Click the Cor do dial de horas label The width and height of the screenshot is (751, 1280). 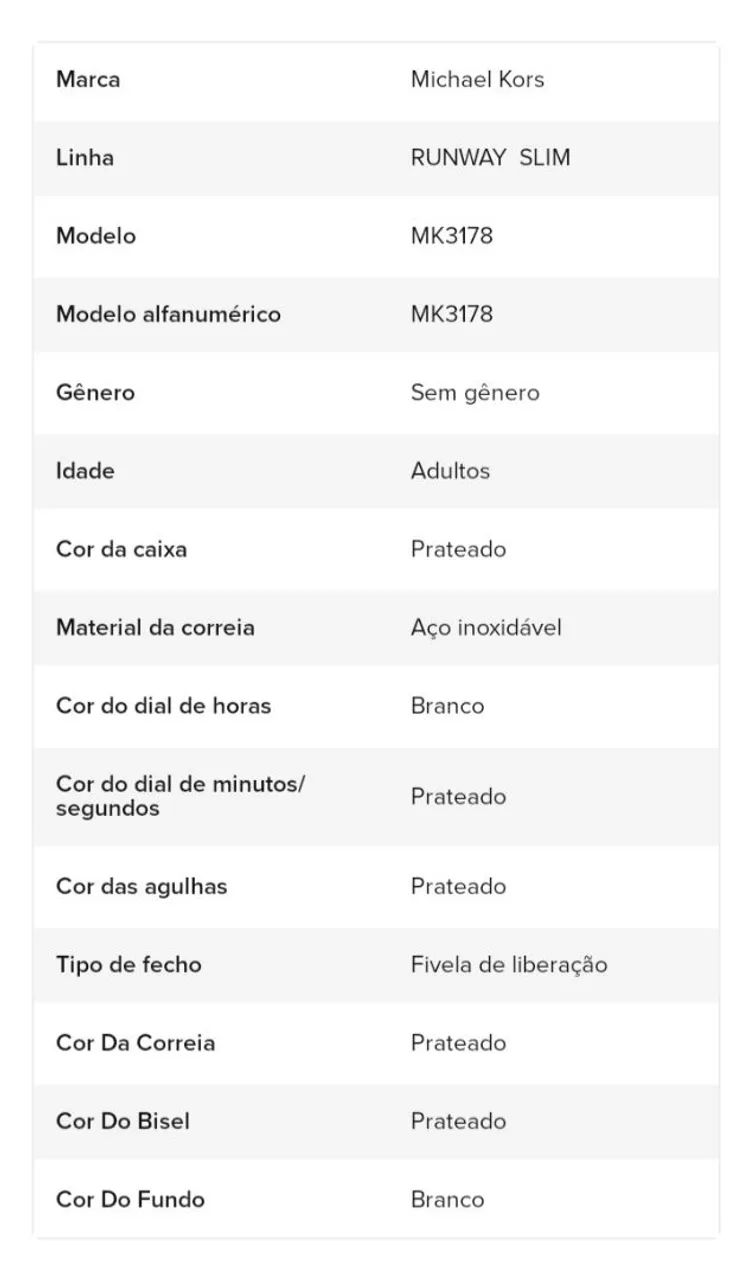(163, 706)
